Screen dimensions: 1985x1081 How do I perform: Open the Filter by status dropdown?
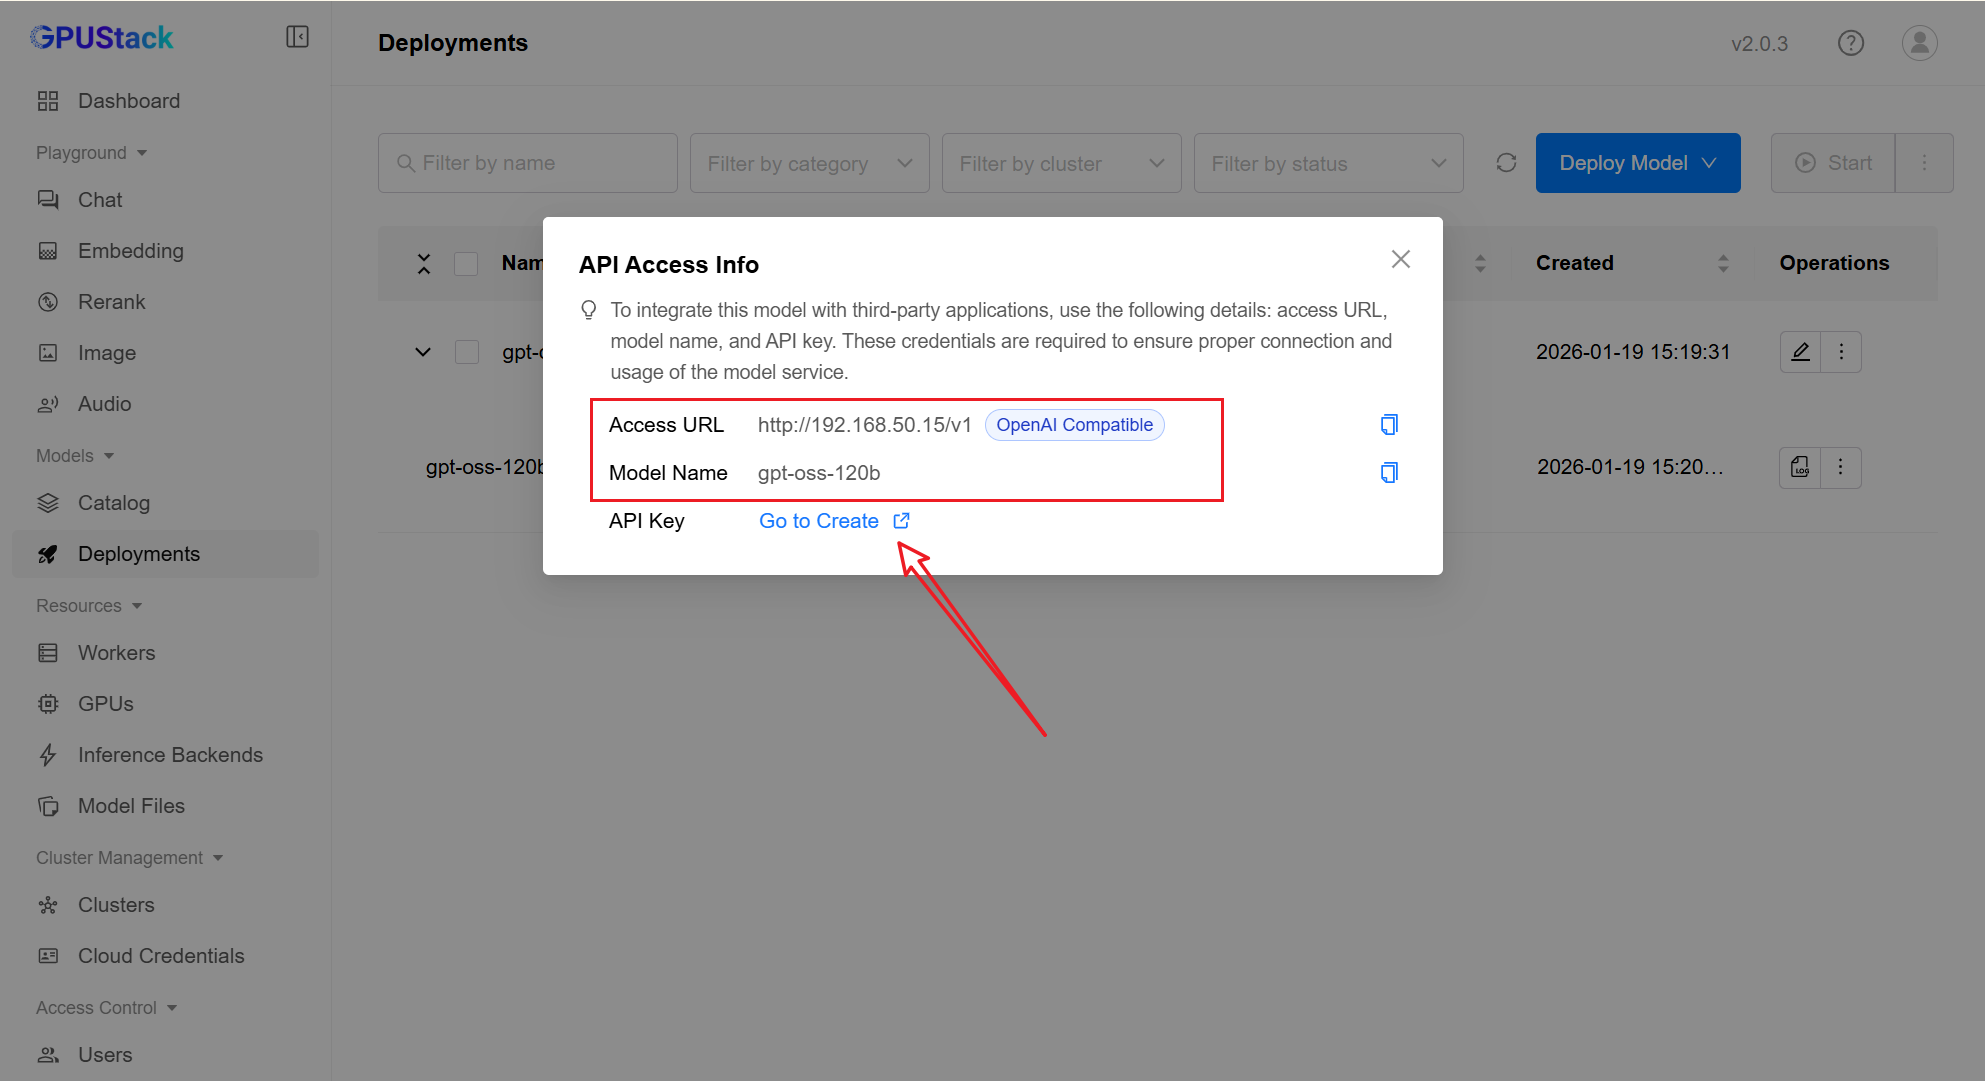pos(1327,163)
